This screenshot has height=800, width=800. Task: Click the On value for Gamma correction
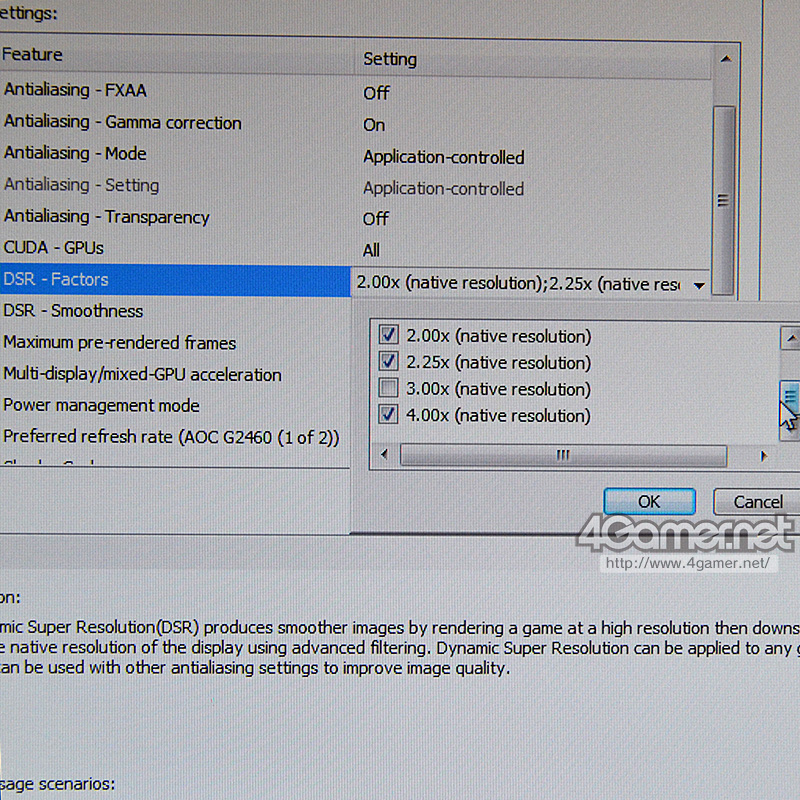click(x=373, y=125)
